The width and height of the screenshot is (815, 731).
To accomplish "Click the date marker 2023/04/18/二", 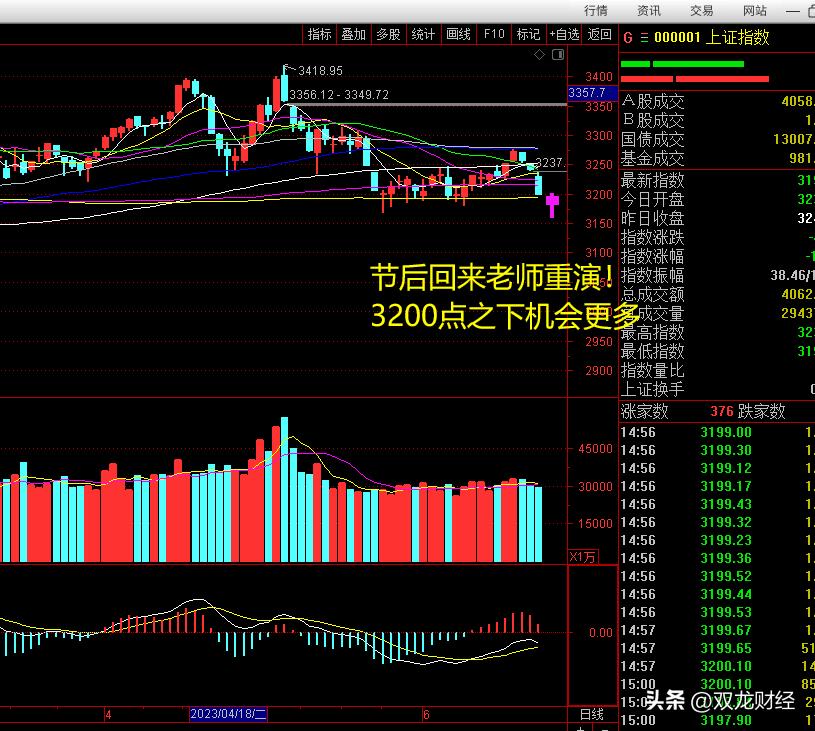I will pos(228,714).
